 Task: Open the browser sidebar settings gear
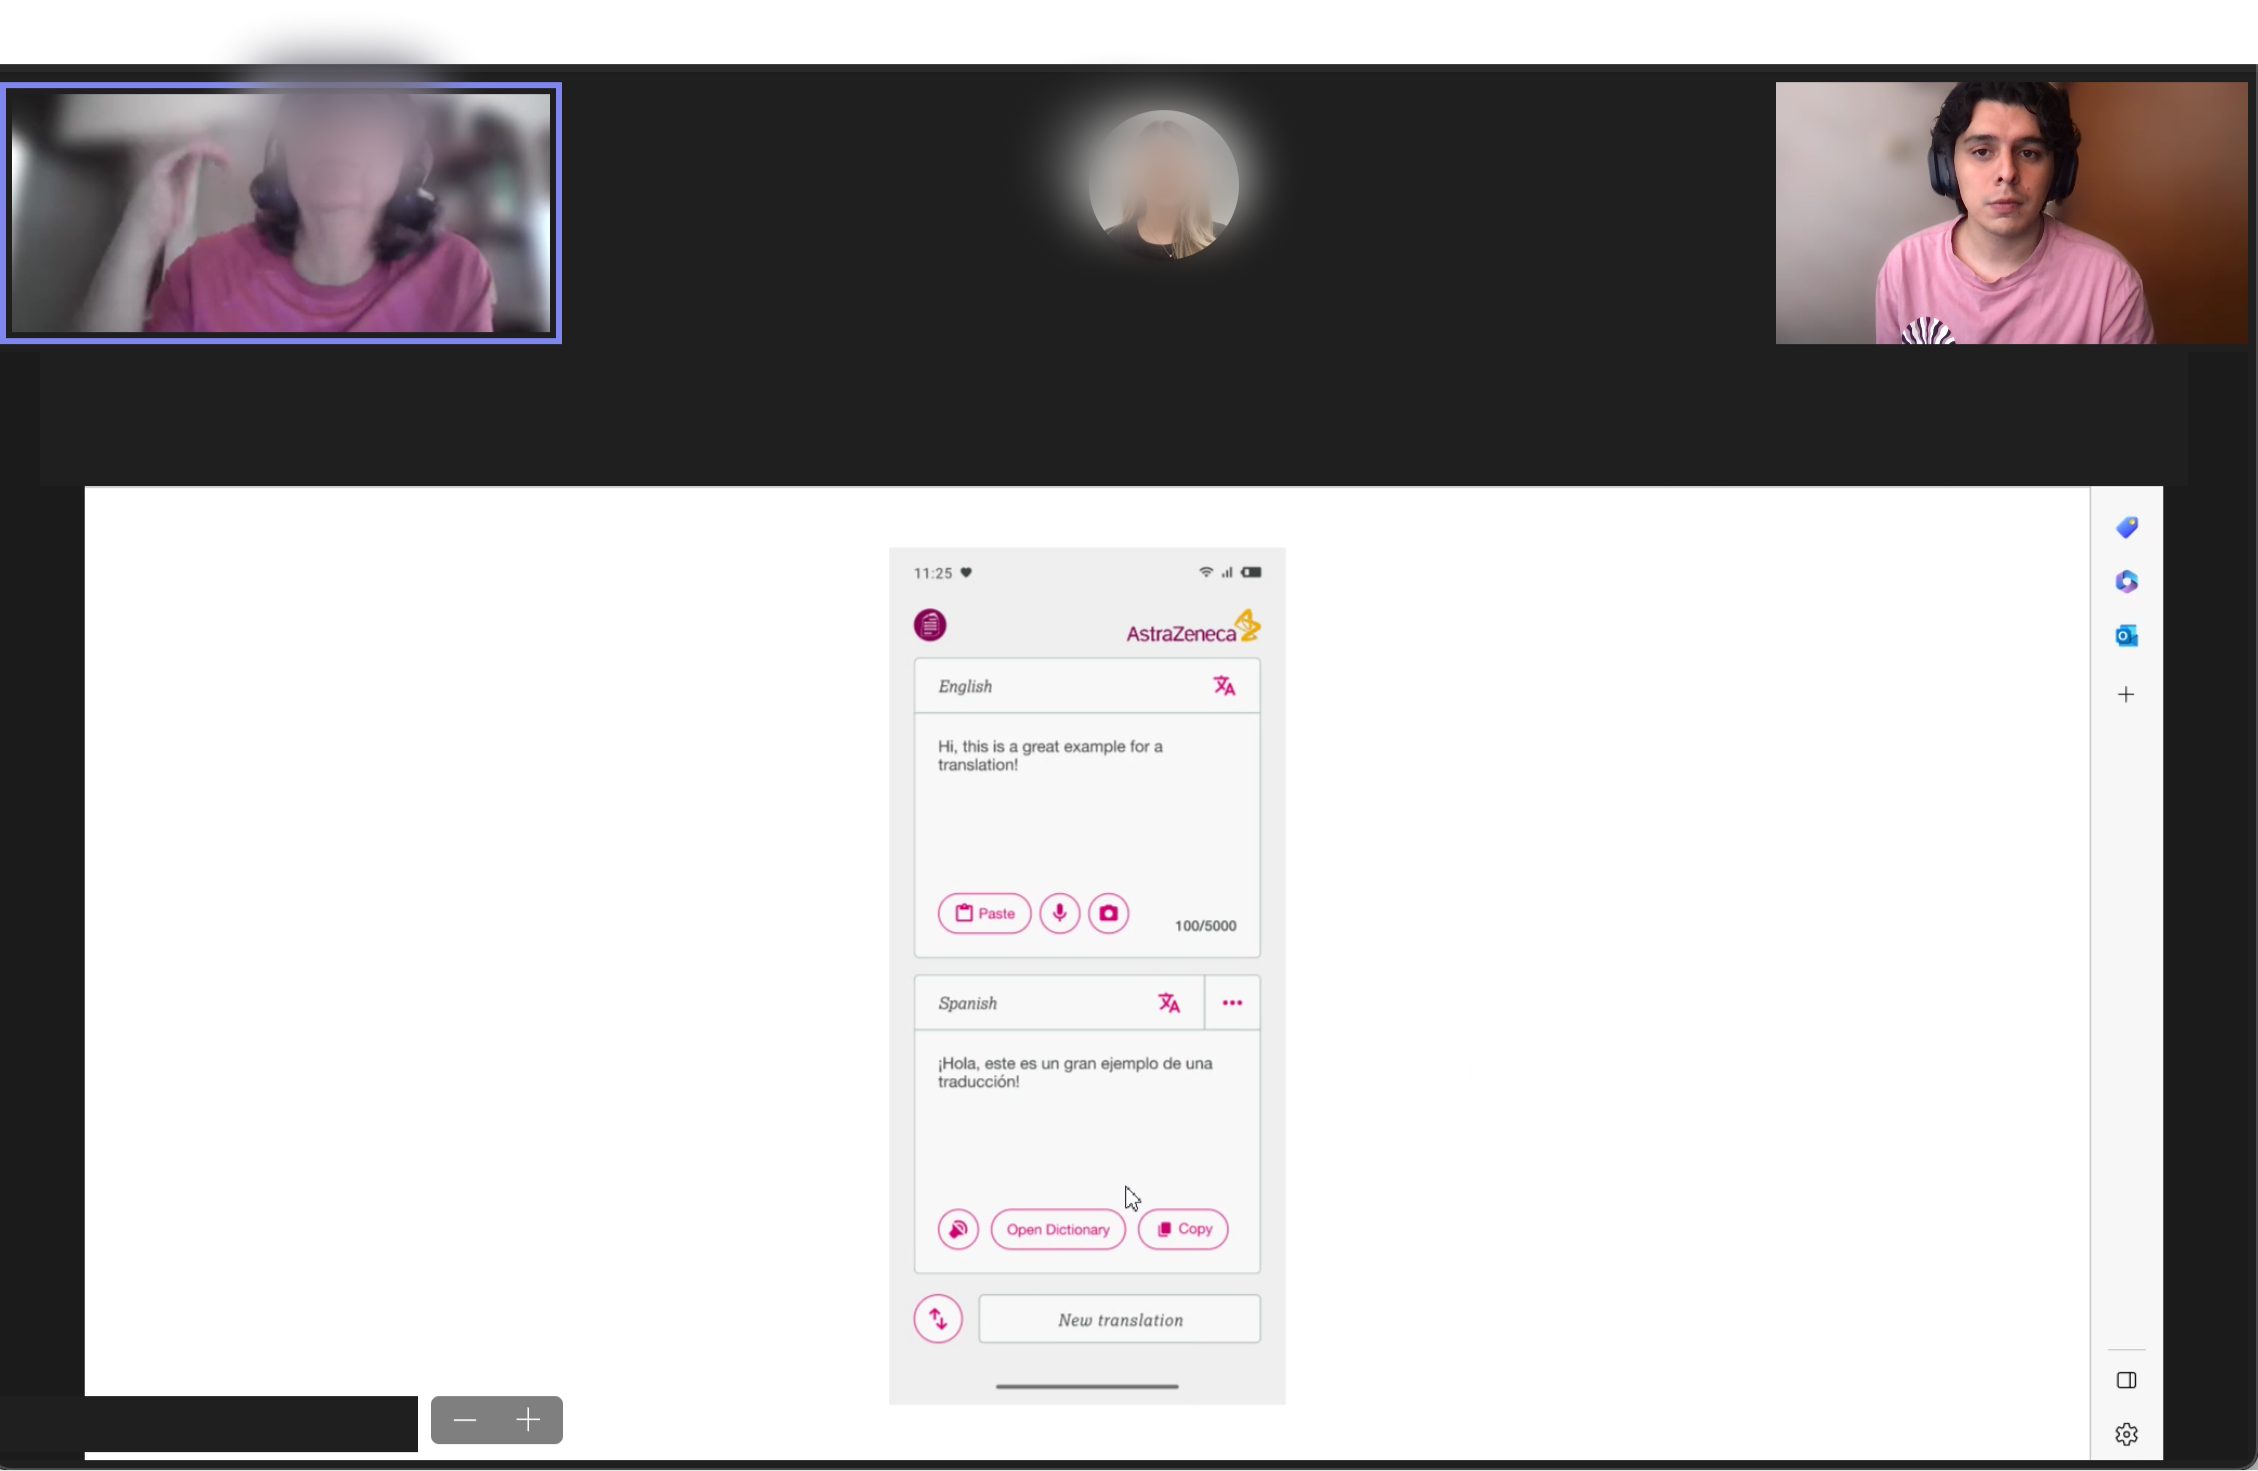point(2126,1434)
